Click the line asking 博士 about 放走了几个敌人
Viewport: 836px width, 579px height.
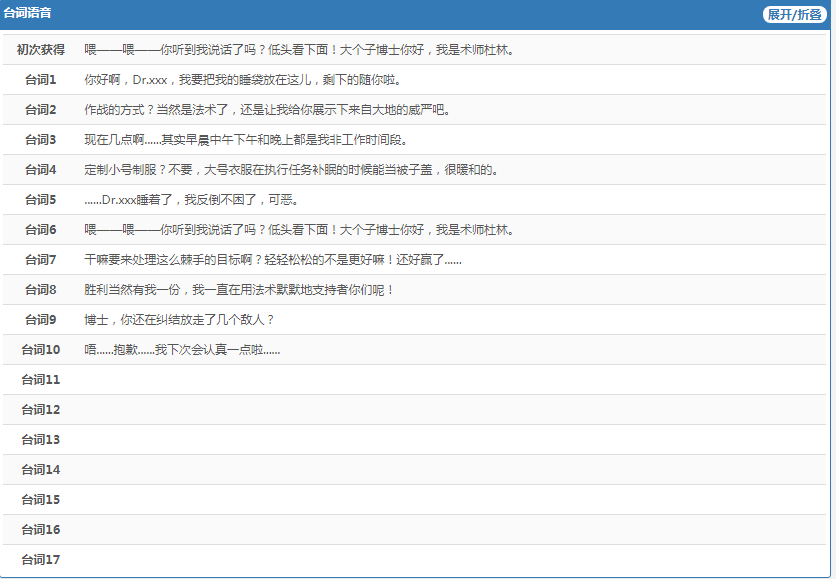pos(179,320)
